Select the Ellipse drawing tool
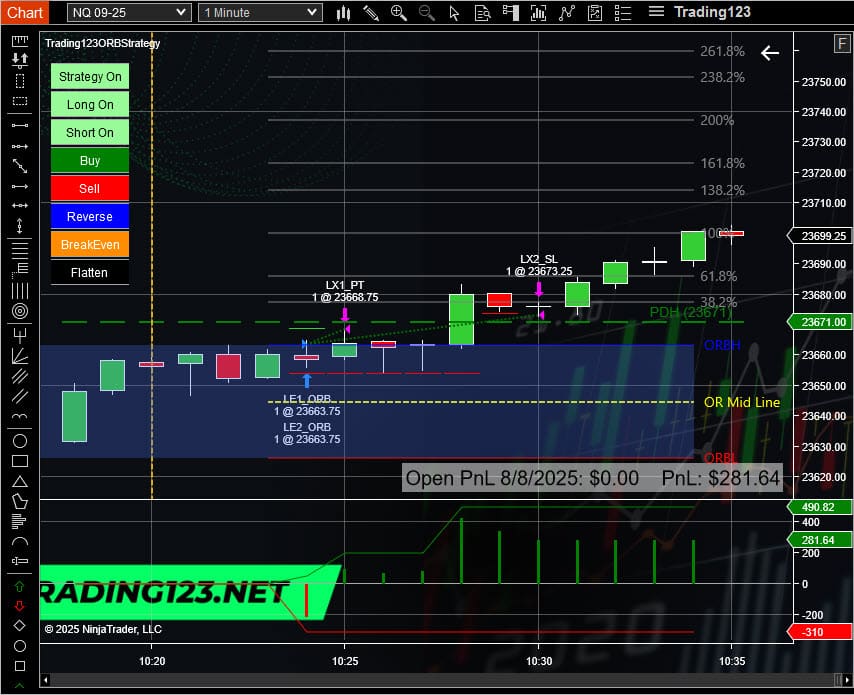Image resolution: width=854 pixels, height=695 pixels. pos(20,441)
